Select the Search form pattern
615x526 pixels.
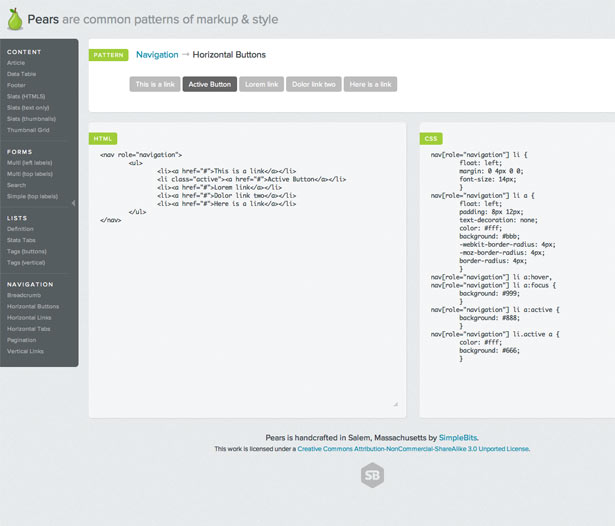tap(16, 185)
